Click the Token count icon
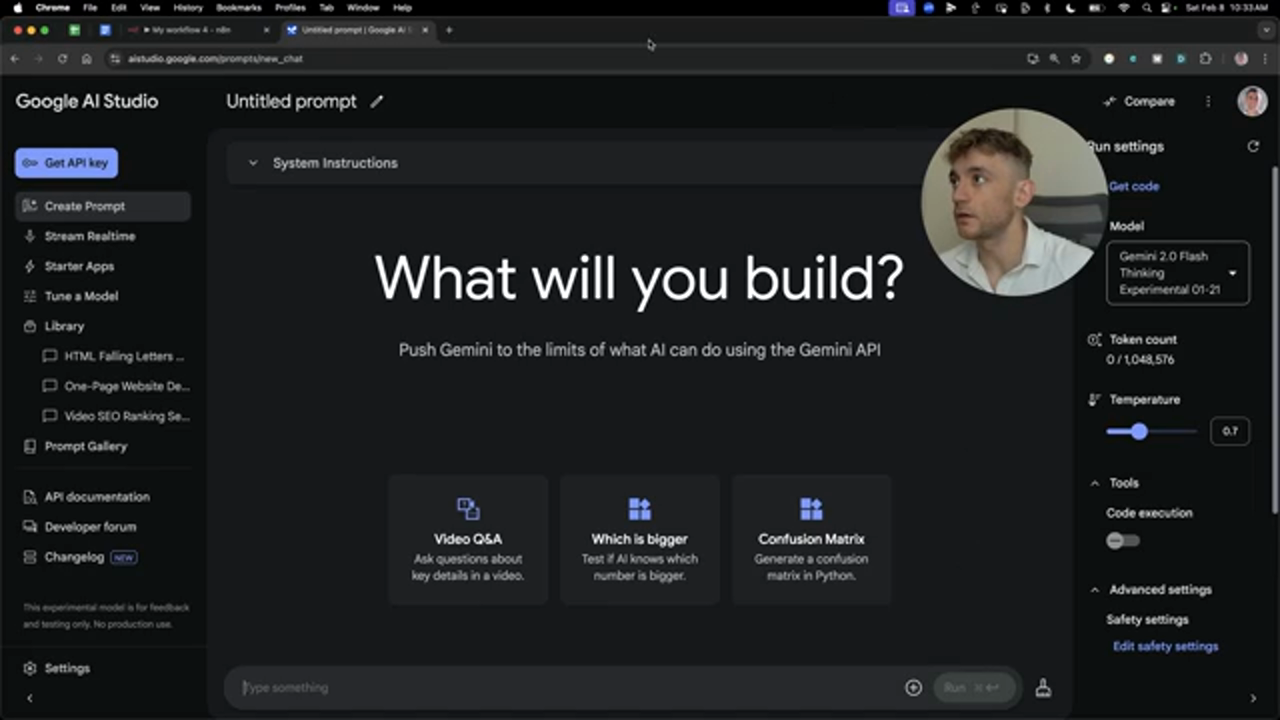The height and width of the screenshot is (720, 1280). [x=1094, y=340]
